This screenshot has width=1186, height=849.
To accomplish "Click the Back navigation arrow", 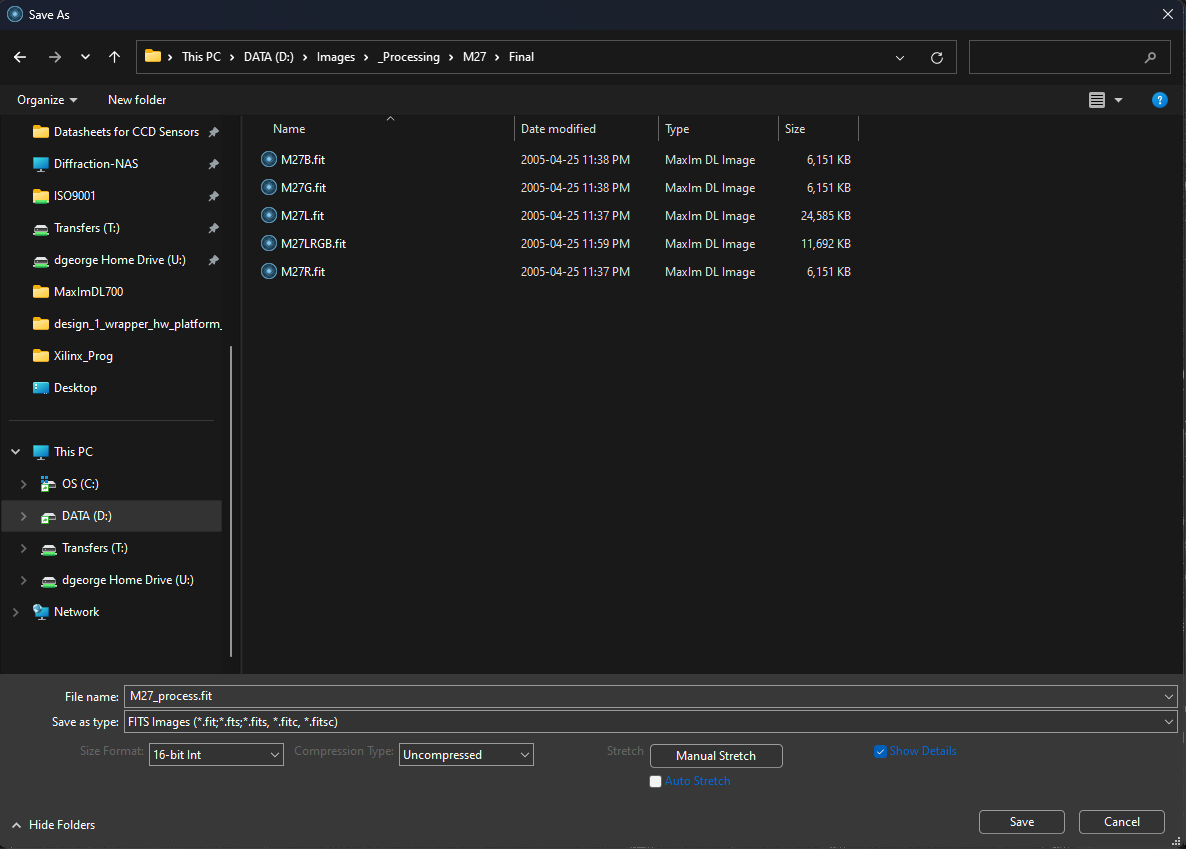I will 20,57.
